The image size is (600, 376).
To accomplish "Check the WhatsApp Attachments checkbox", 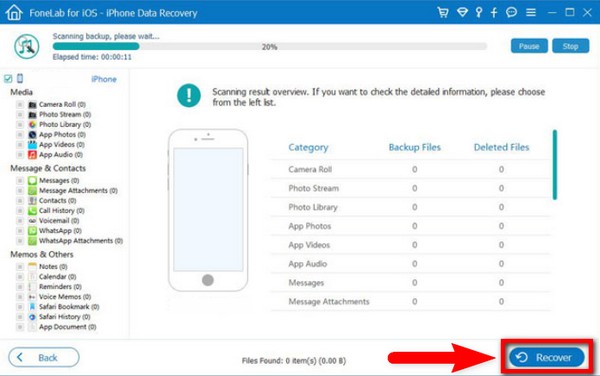I will [20, 241].
